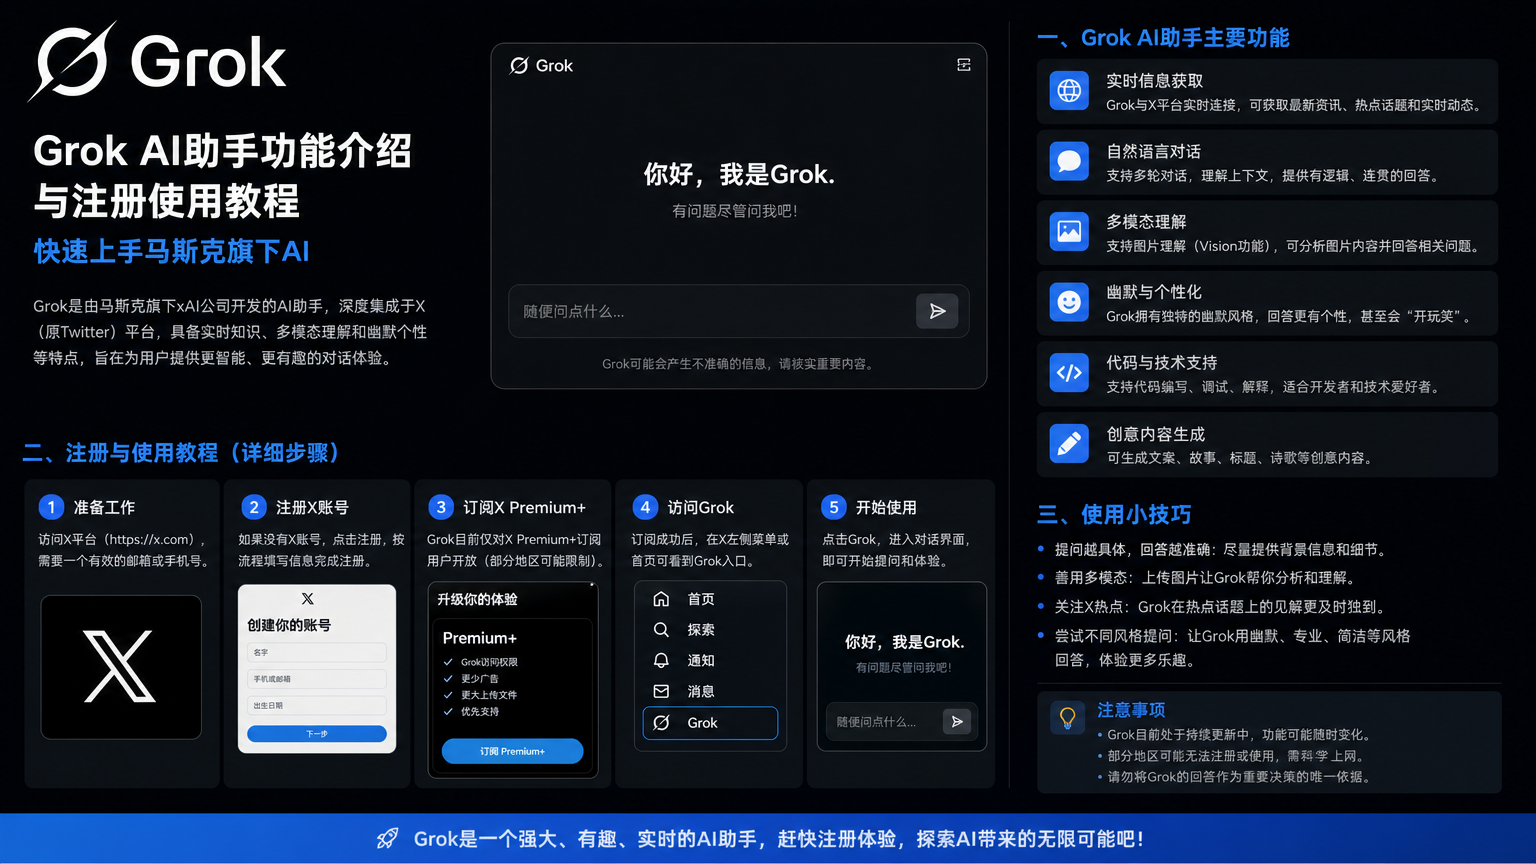
Task: Click the step 5 number badge for 开始使用
Action: (x=833, y=507)
